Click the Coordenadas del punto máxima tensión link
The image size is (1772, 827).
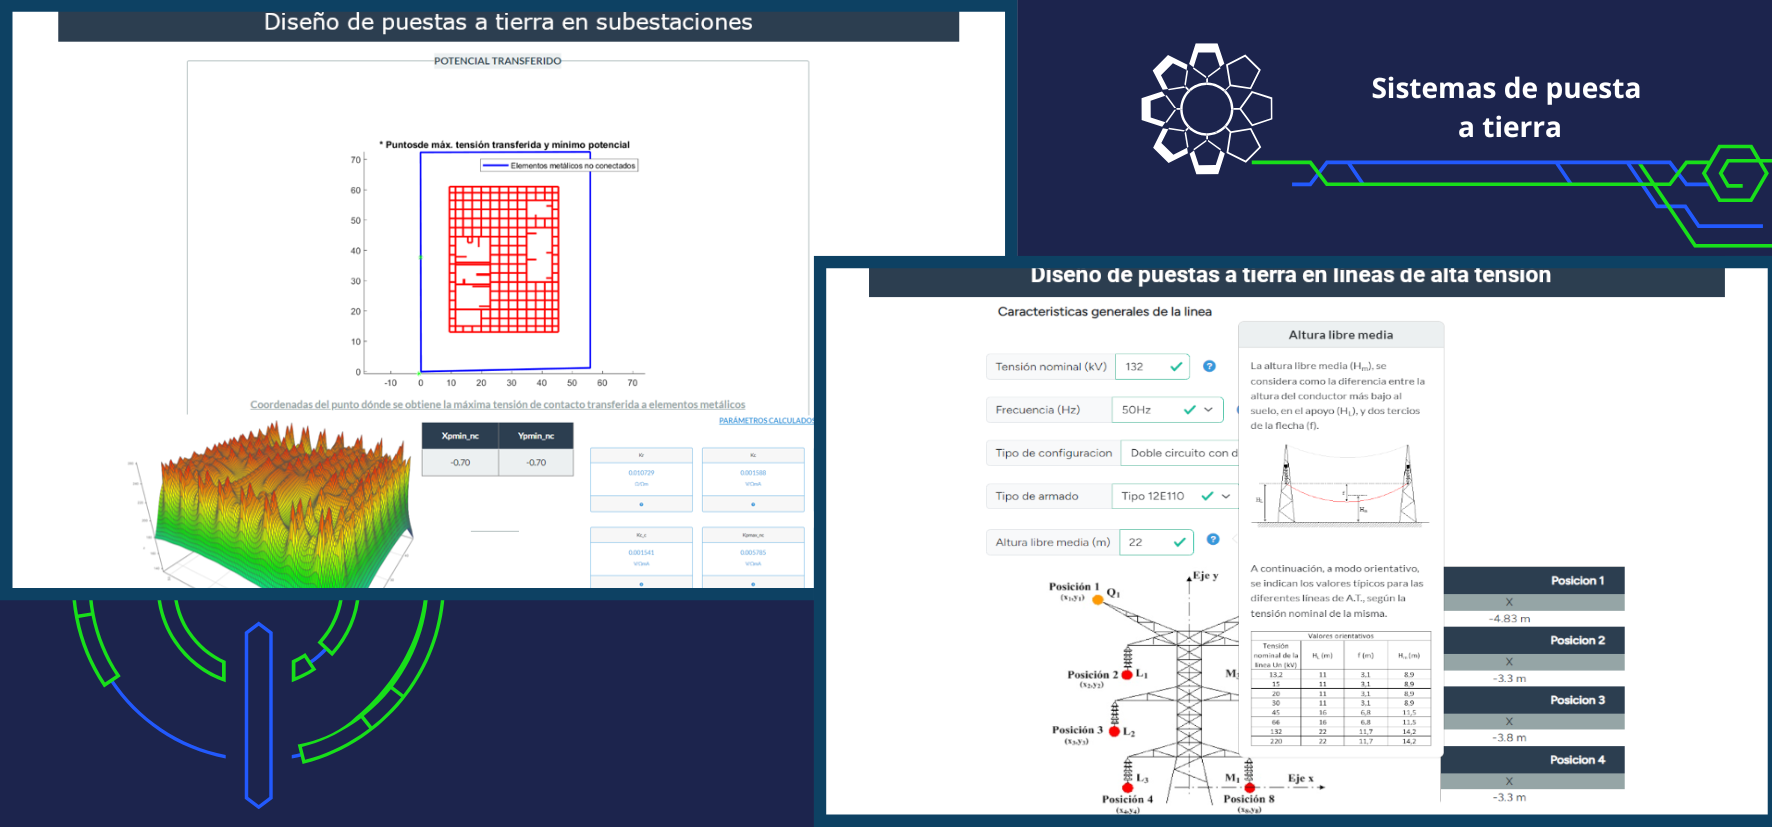coord(497,405)
